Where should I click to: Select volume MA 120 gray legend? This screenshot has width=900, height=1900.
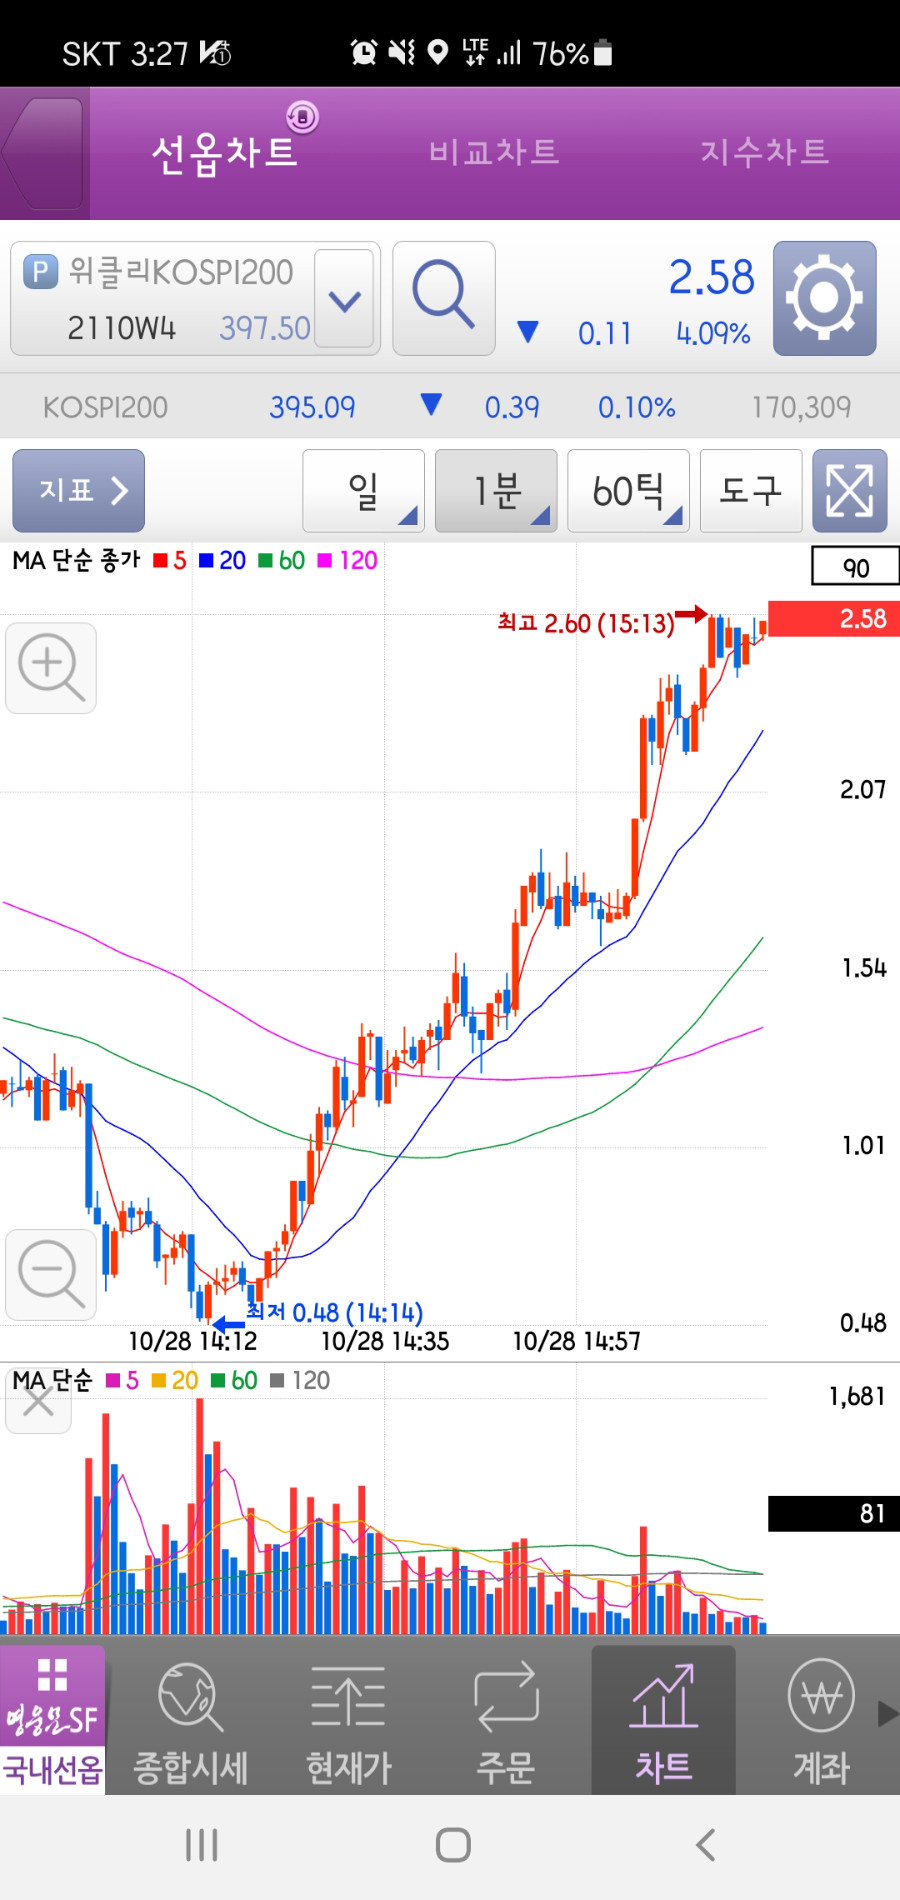pyautogui.click(x=300, y=1381)
